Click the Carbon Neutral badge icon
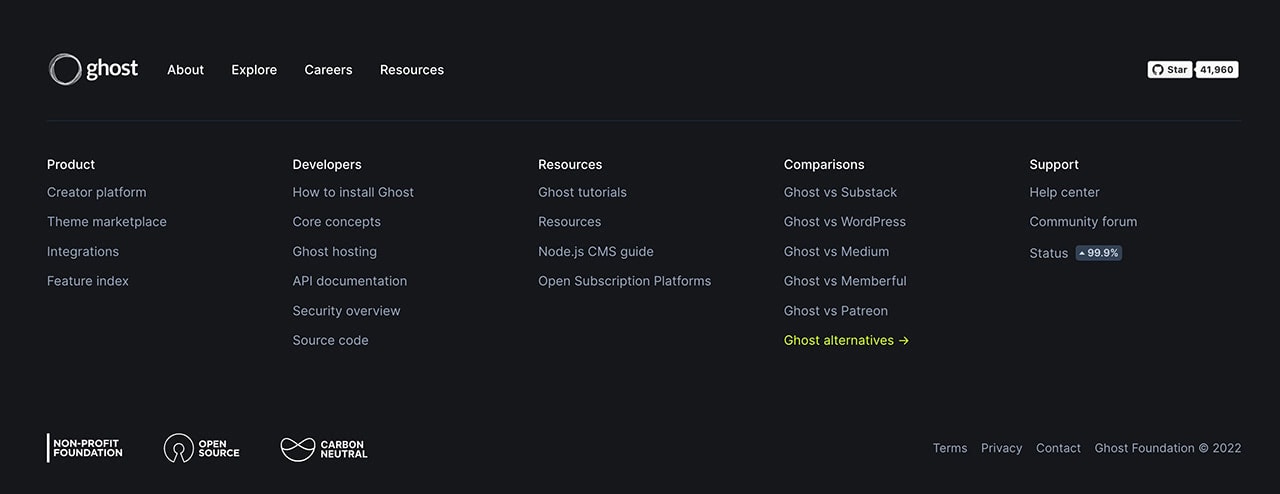 pos(297,449)
